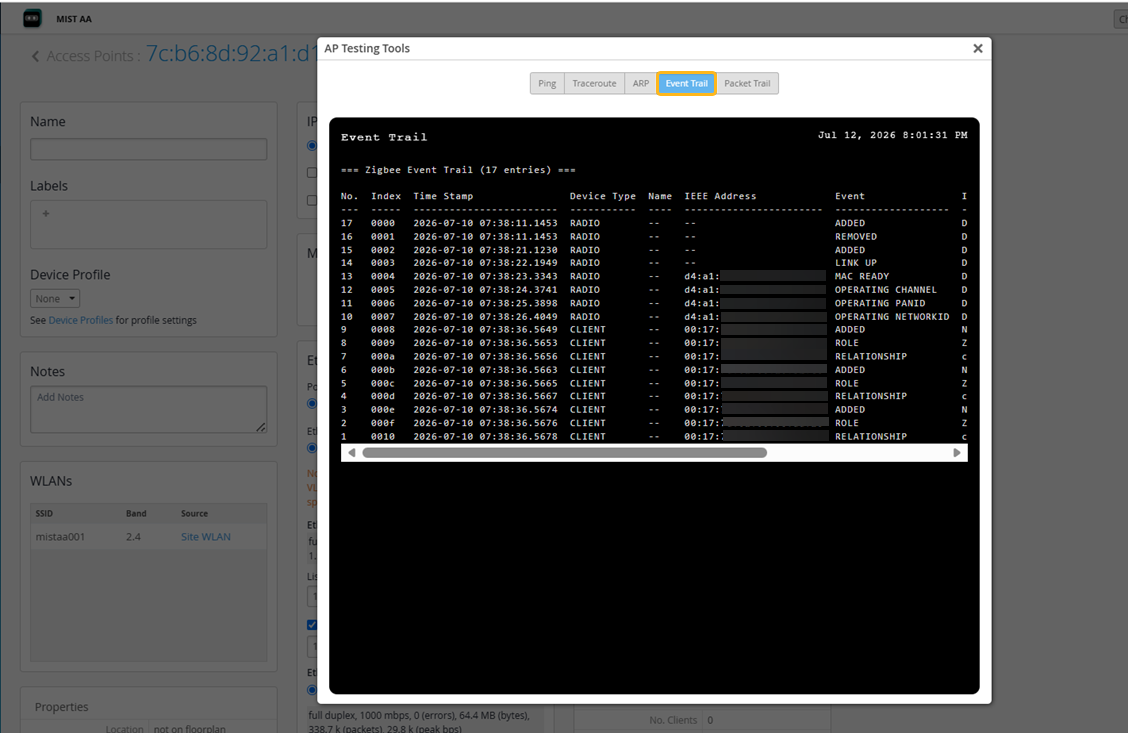Click the add label plus icon
1128x733 pixels.
(46, 214)
